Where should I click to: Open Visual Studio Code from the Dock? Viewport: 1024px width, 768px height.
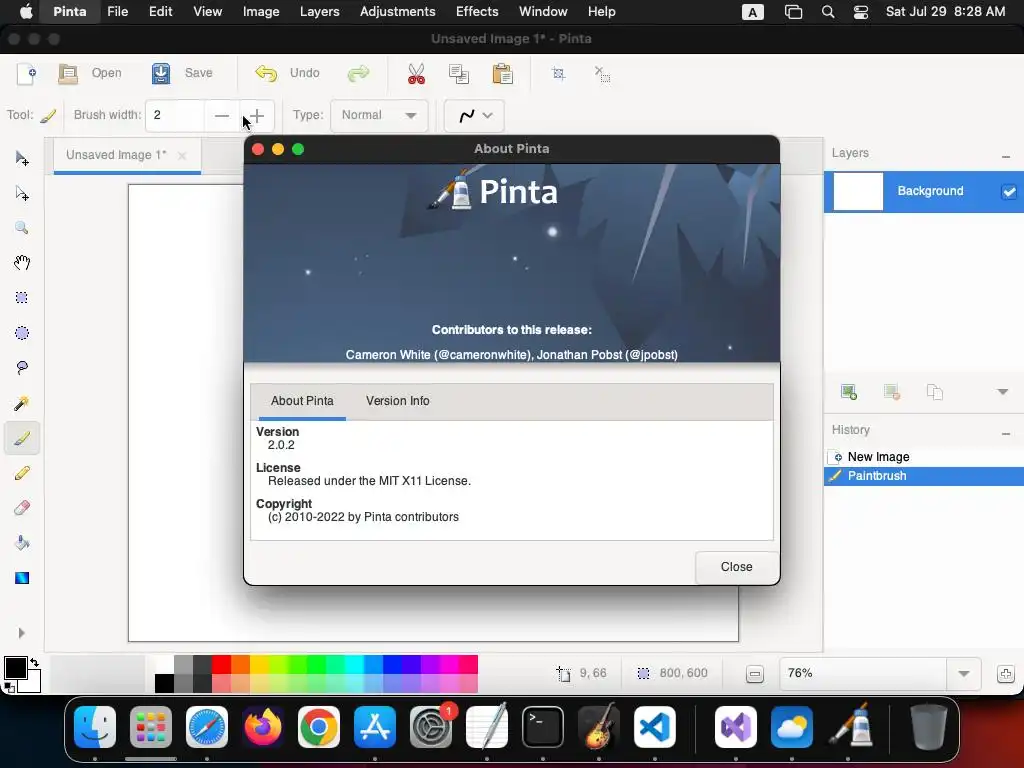click(x=655, y=727)
